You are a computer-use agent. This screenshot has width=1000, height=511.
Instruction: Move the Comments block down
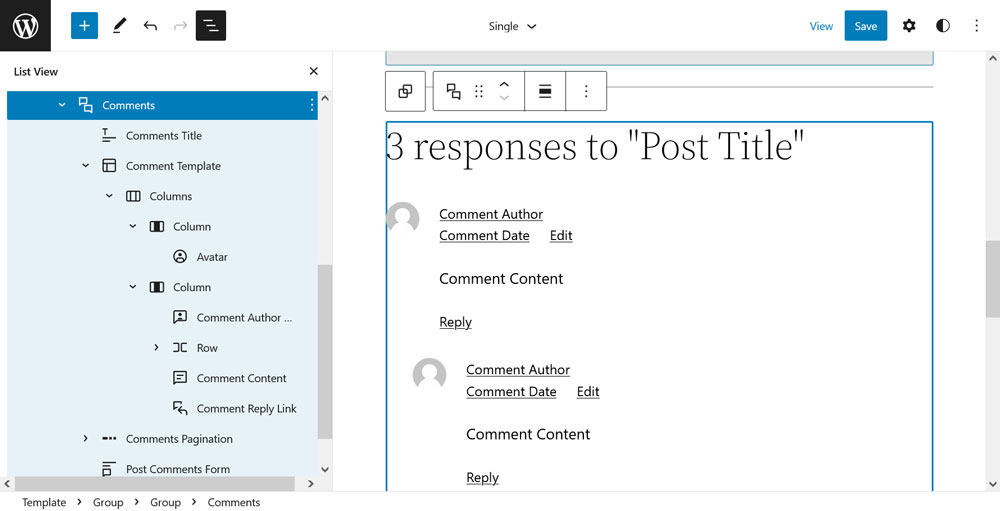[504, 98]
